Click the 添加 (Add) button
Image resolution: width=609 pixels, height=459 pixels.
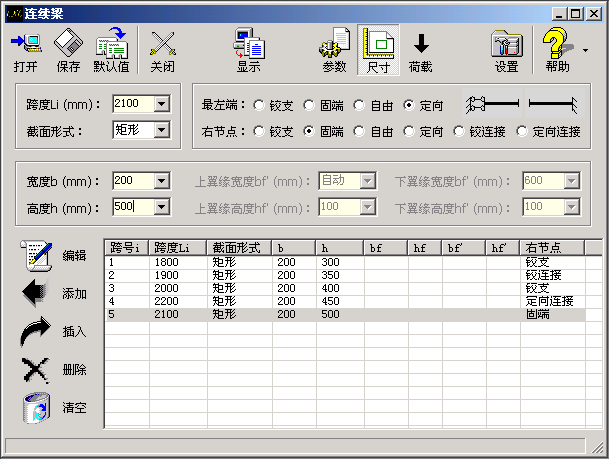[x=36, y=293]
